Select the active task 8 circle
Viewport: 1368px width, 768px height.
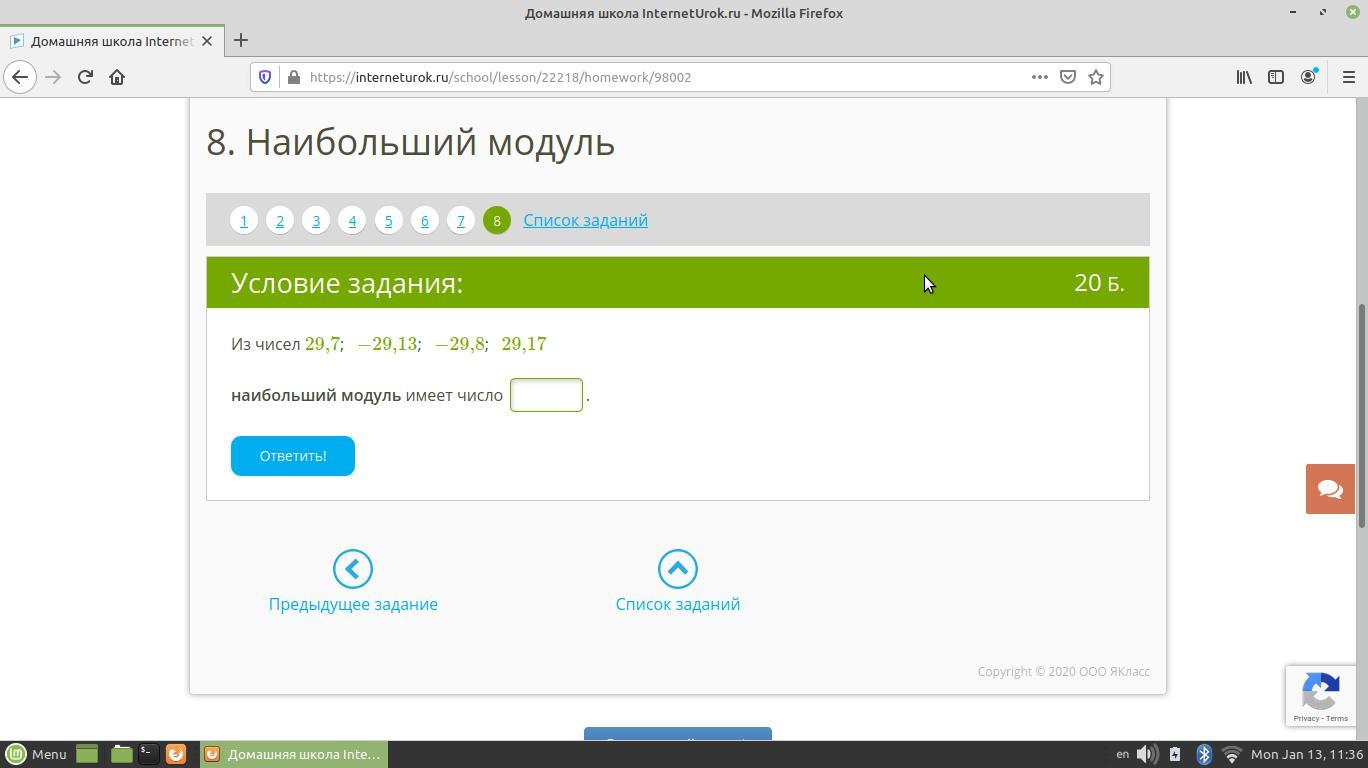point(496,220)
